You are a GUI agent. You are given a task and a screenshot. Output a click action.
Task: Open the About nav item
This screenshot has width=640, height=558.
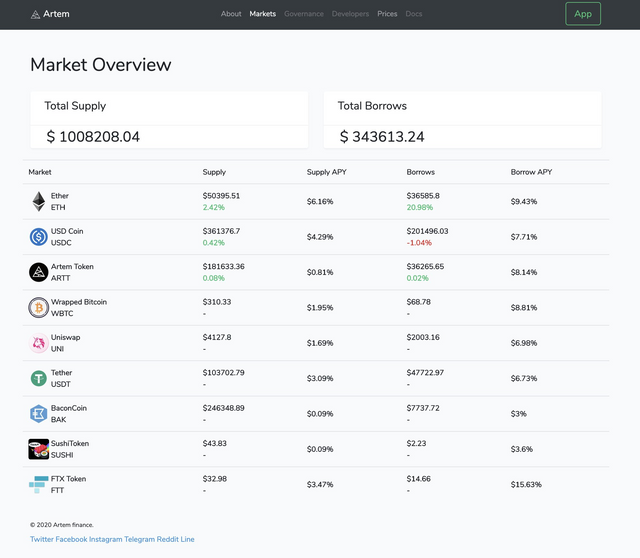coord(231,14)
